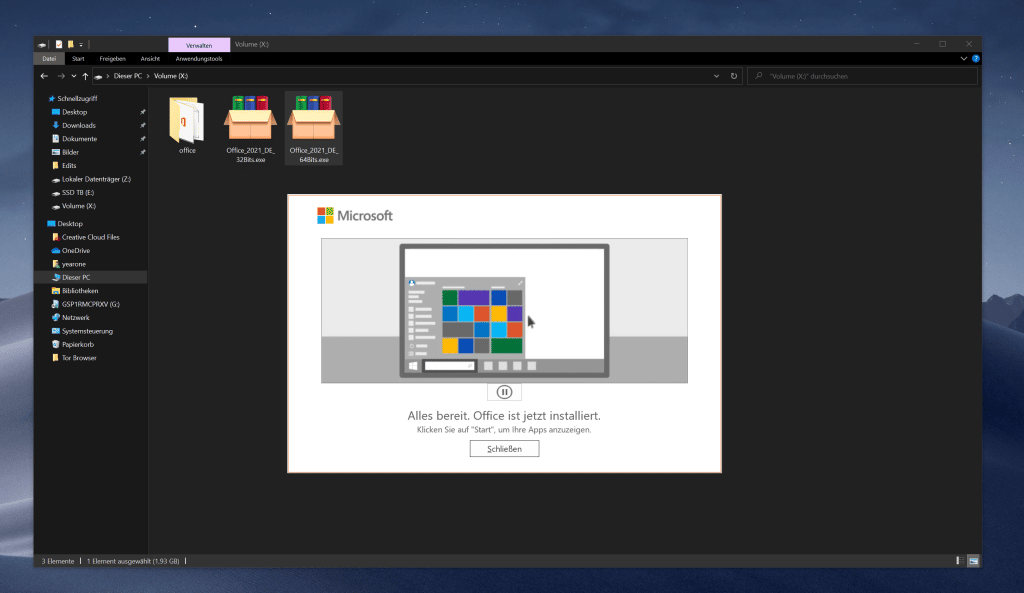Image resolution: width=1024 pixels, height=593 pixels.
Task: Go up one folder level
Action: pyautogui.click(x=85, y=76)
